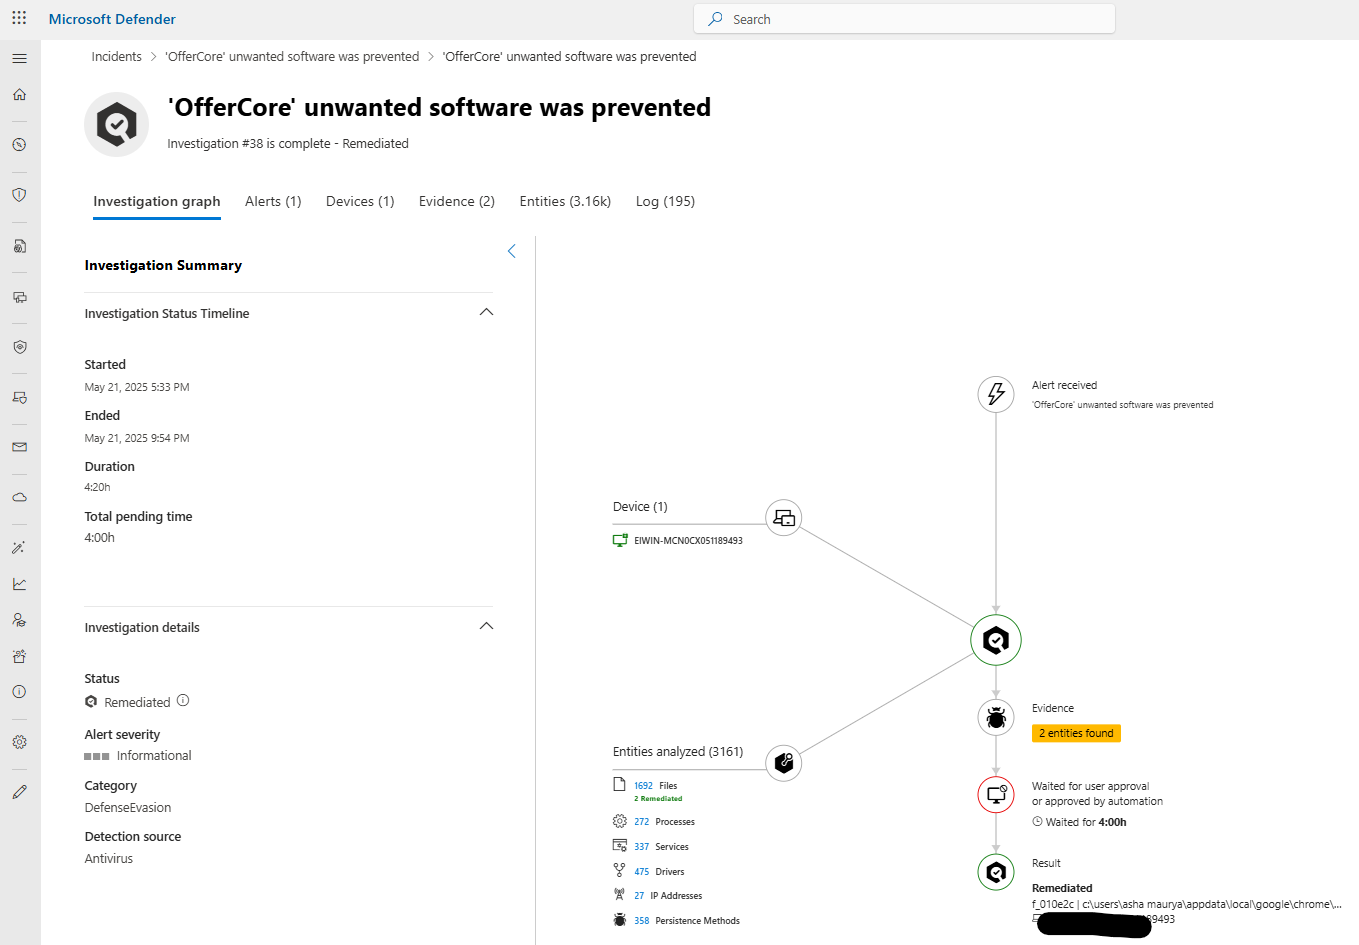Switch to the Devices (1) tab
The image size is (1359, 945).
coord(360,201)
